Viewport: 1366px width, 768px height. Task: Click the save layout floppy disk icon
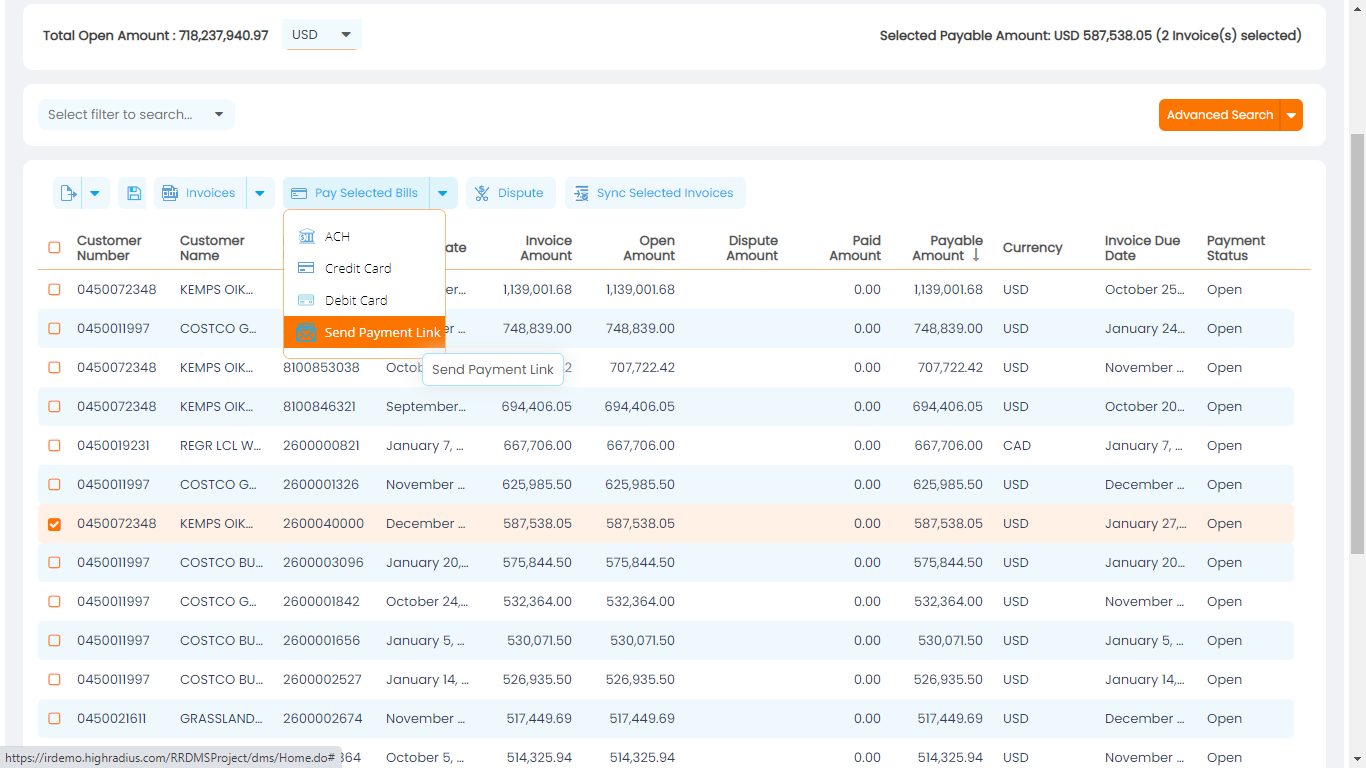[x=133, y=192]
